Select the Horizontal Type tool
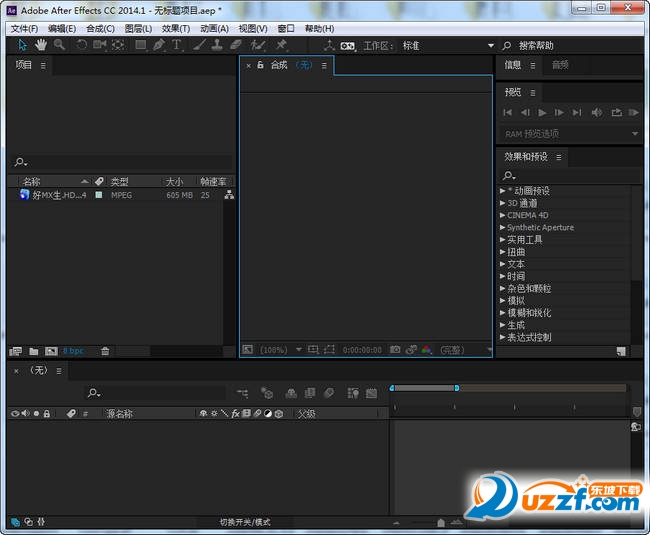Screen dimensions: 650x535 (177, 45)
